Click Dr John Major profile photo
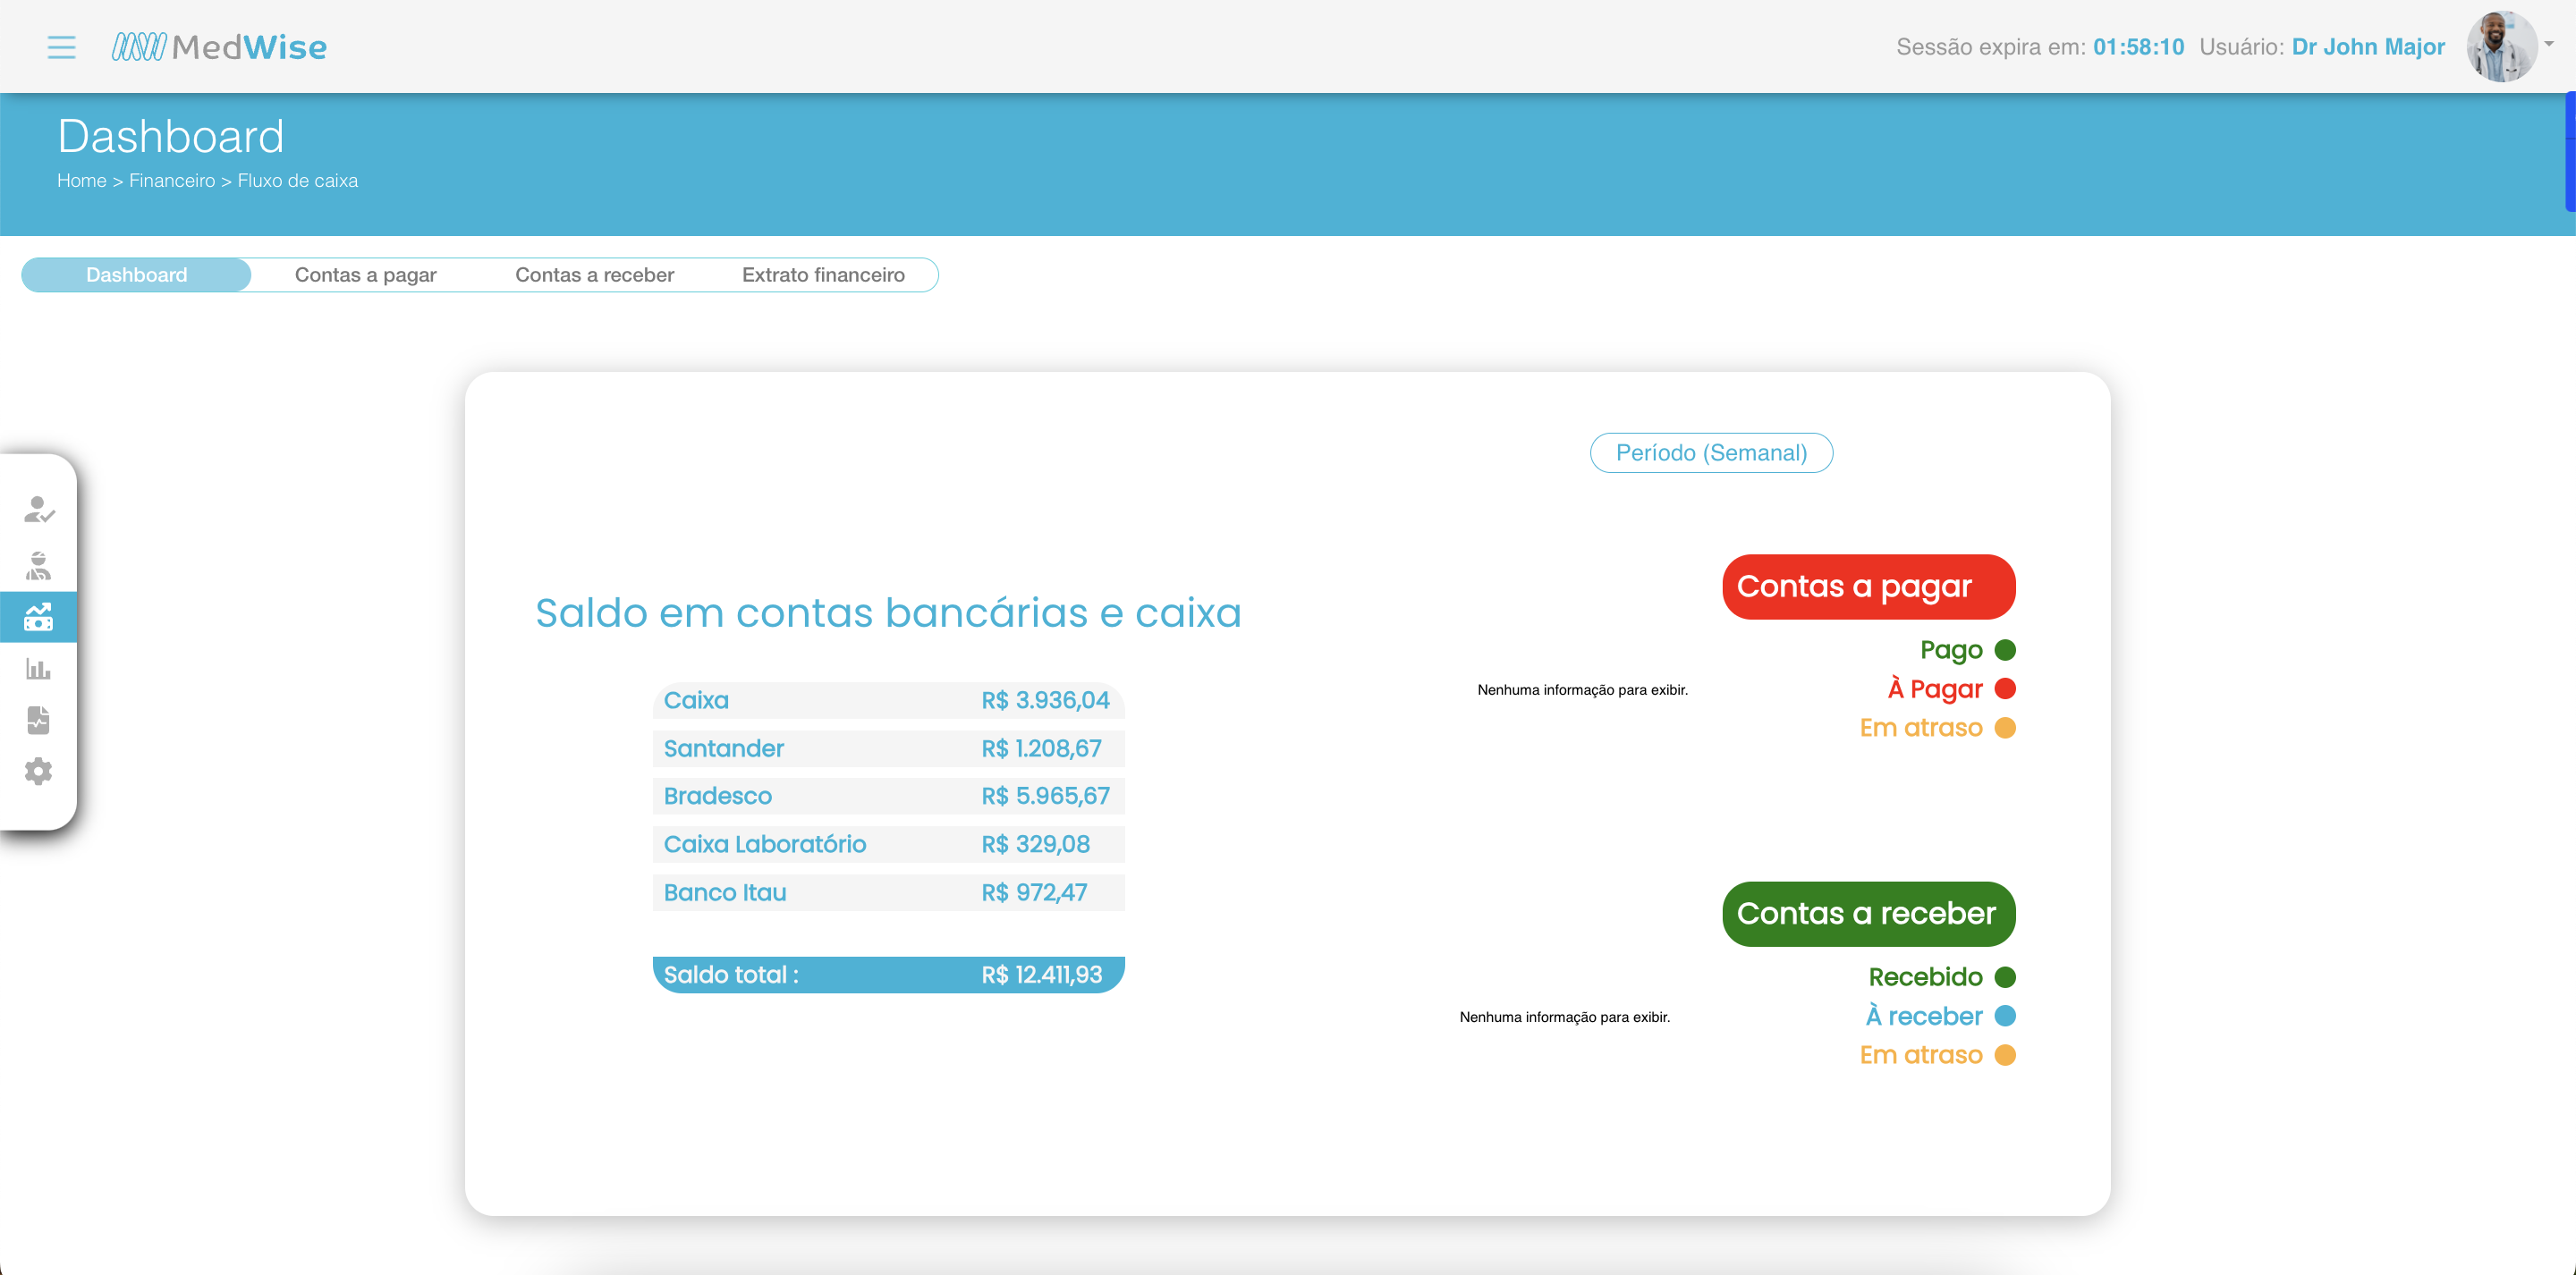The height and width of the screenshot is (1275, 2576). coord(2501,47)
